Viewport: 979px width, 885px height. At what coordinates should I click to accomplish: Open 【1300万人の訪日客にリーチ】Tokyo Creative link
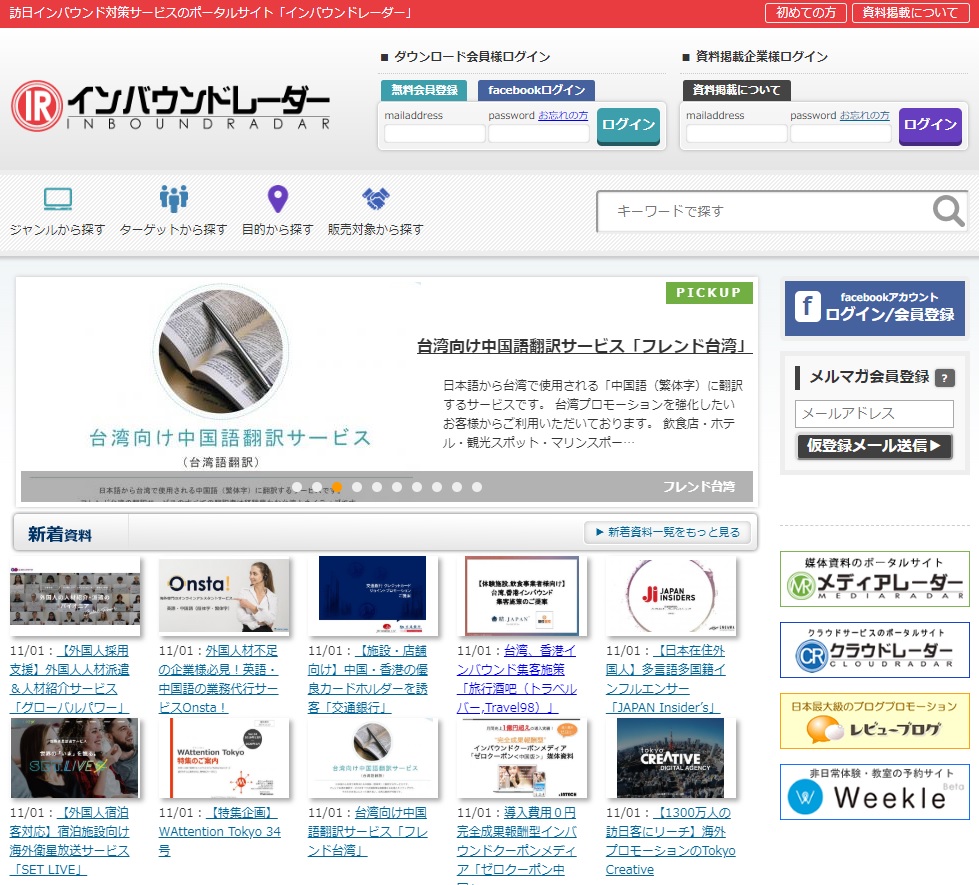pos(671,841)
